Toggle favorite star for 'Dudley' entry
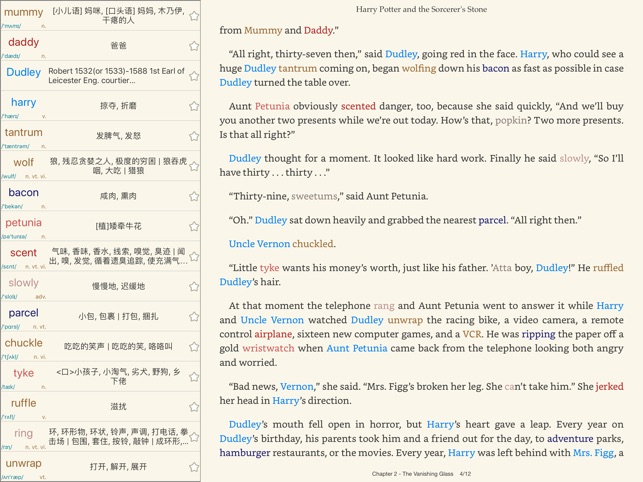 coord(194,76)
